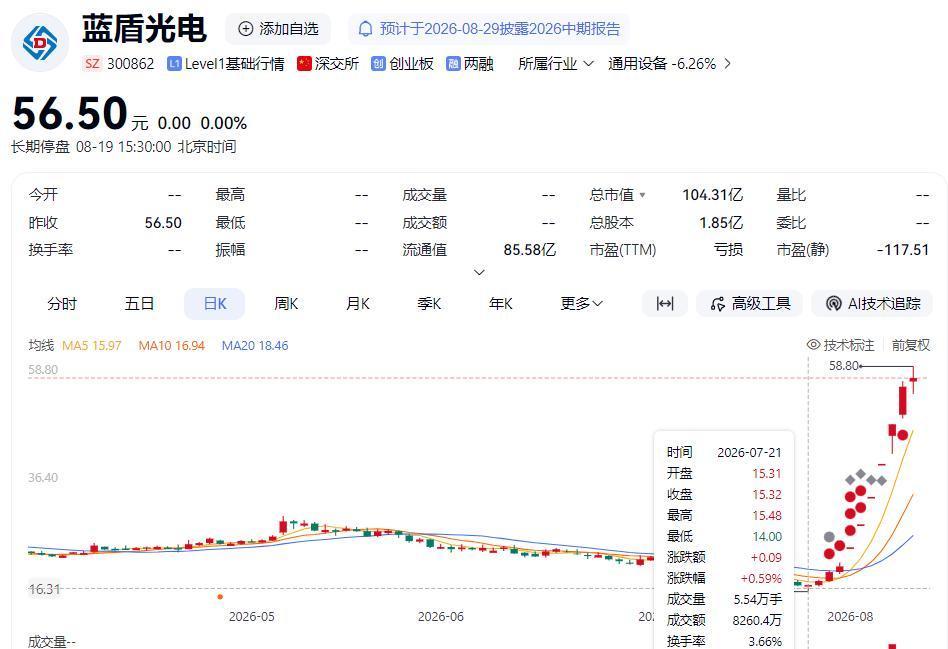Open the 更多 period dropdown
The image size is (948, 649).
point(581,304)
